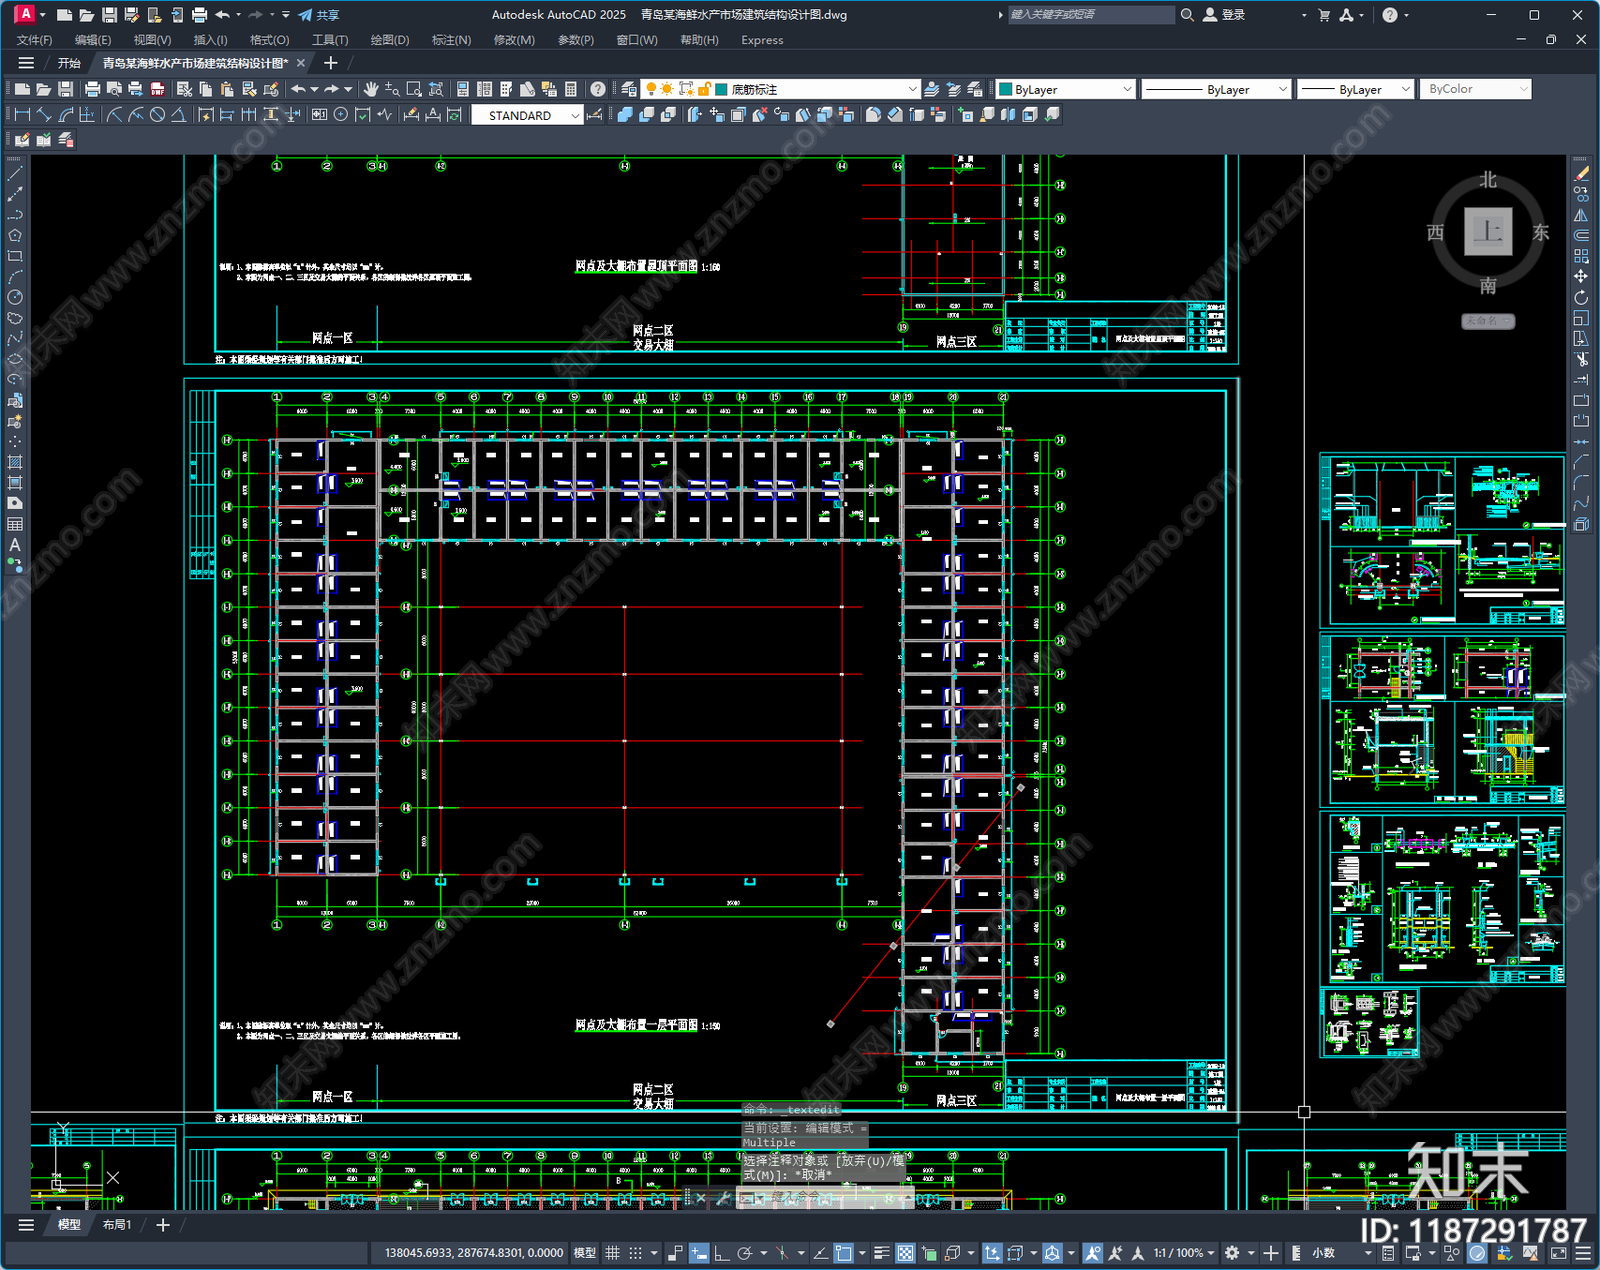Open the Autodesk App Store cart icon
1600x1270 pixels.
click(x=1324, y=15)
